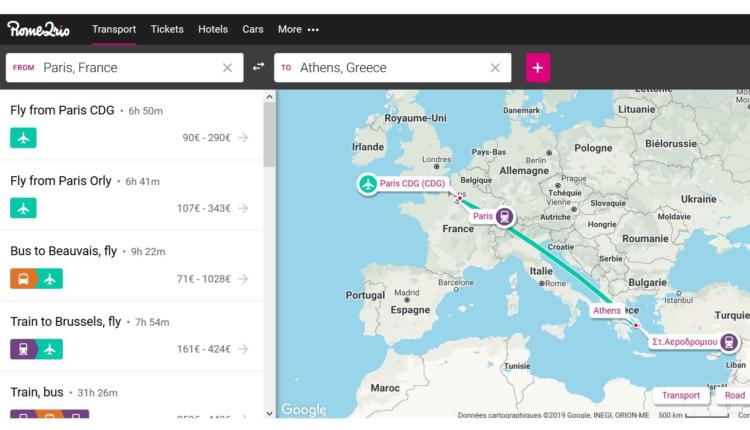Viewport: 750px width, 430px height.
Task: Click scrollbar down arrow in route list
Action: point(269,413)
